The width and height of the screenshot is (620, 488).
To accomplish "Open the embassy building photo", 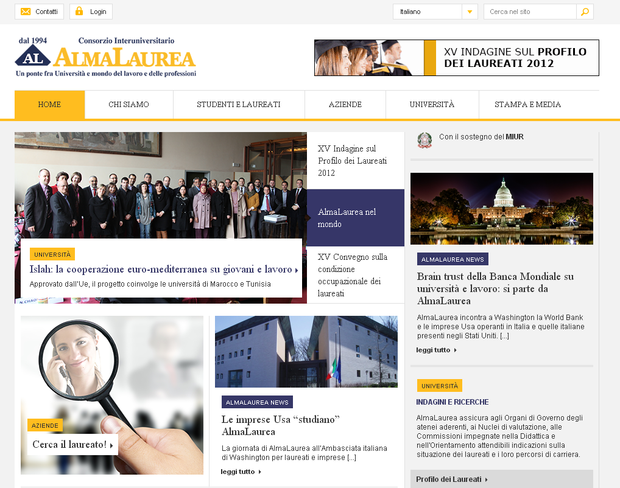I will pos(306,352).
